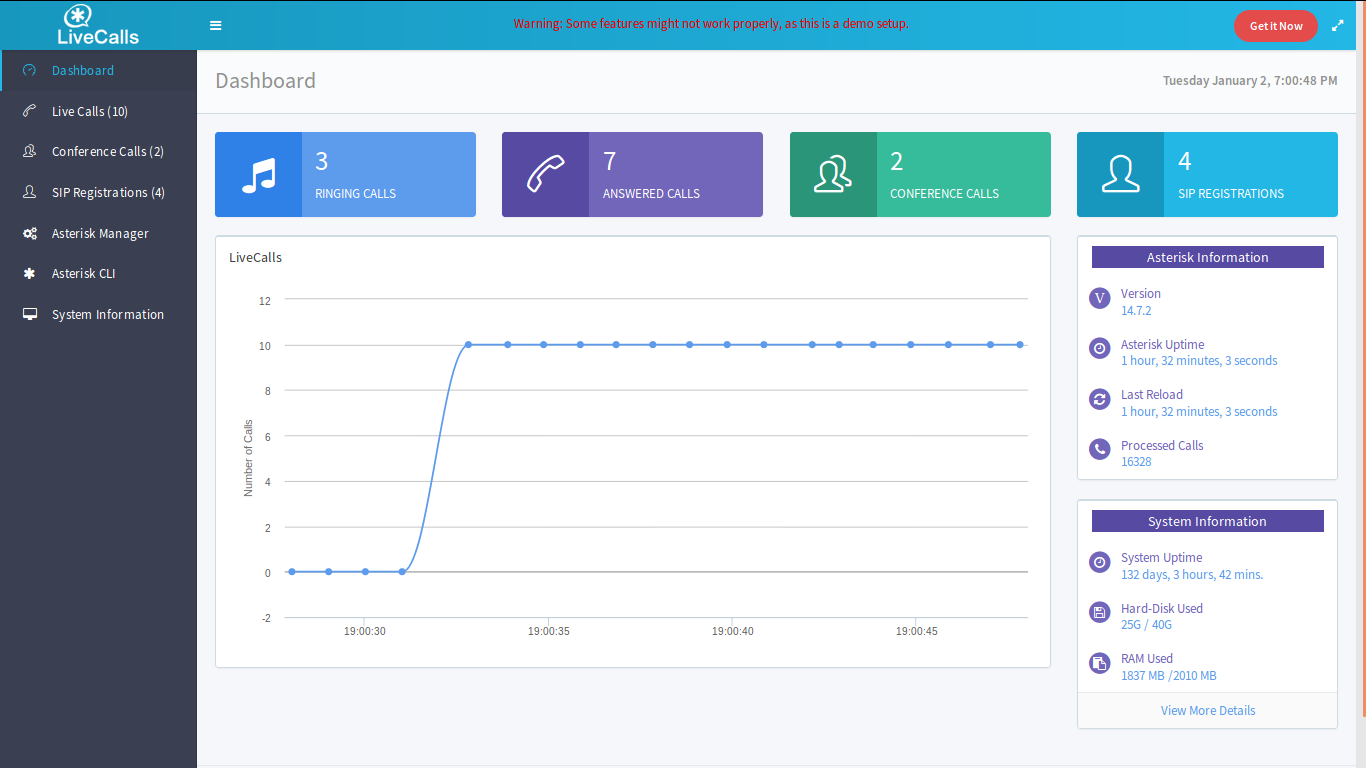Screen dimensions: 1366x768
Task: Click the System Uptime clock icon
Action: tap(1100, 562)
